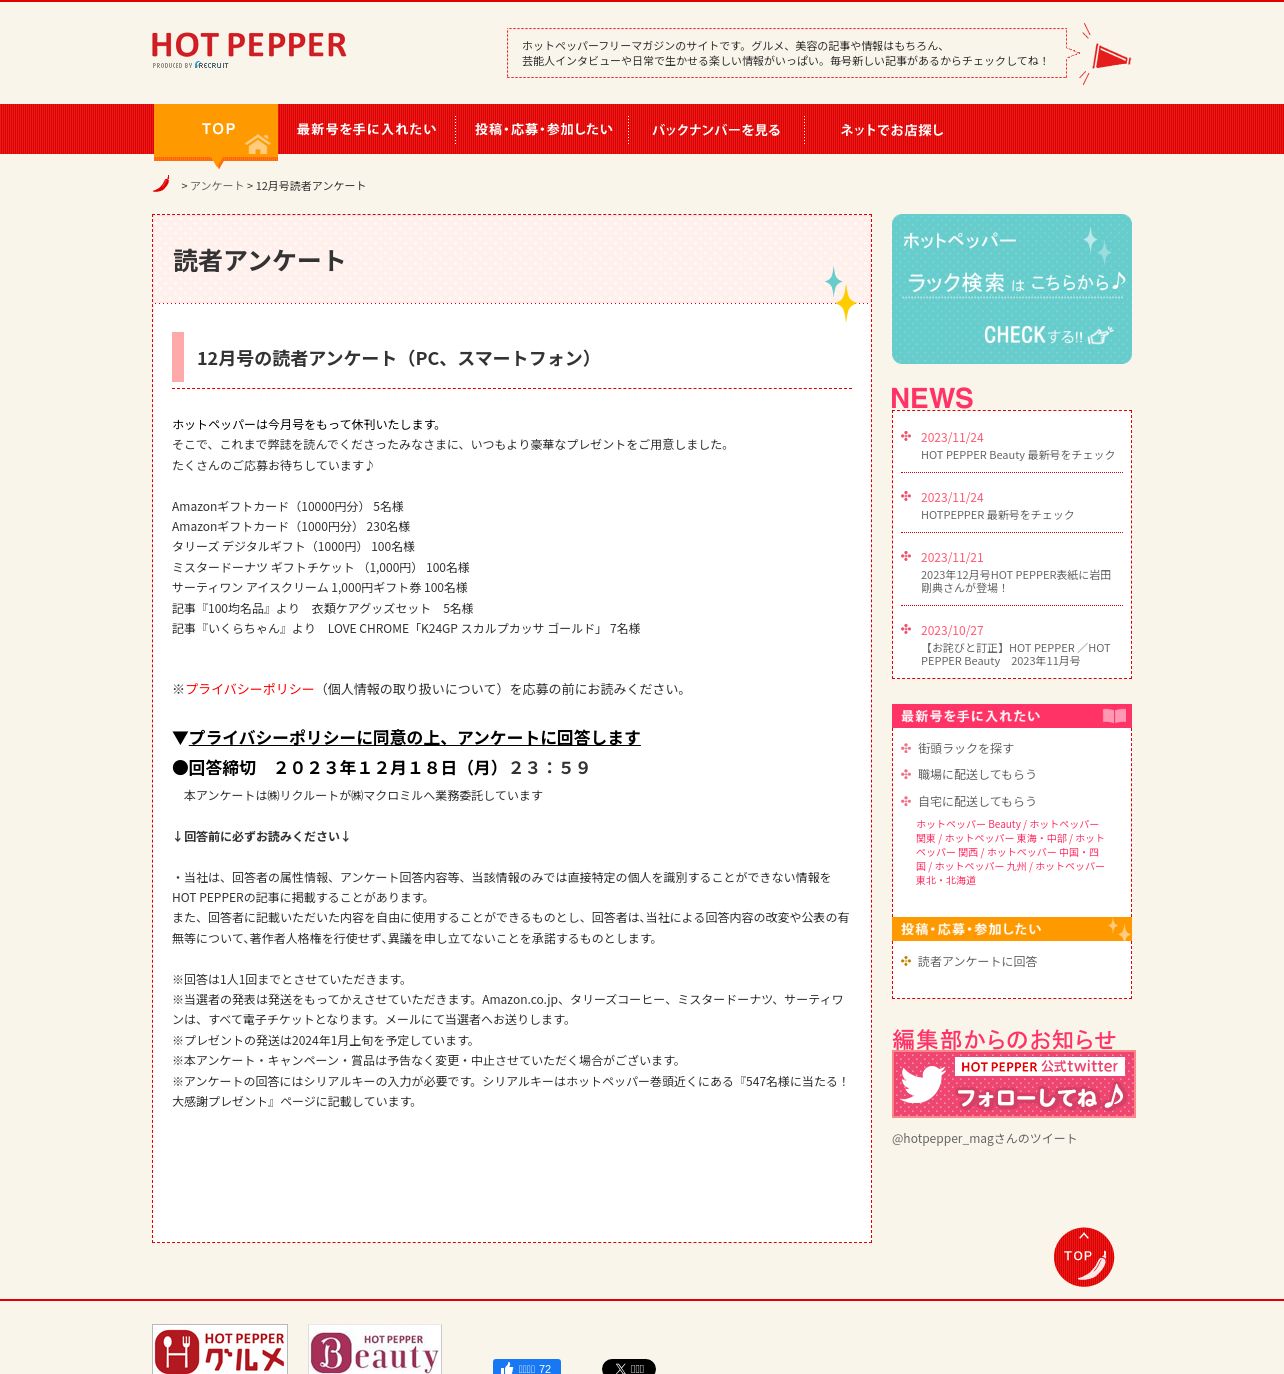Click the 投稿・応募・参加したい sidebar header

(x=1012, y=929)
